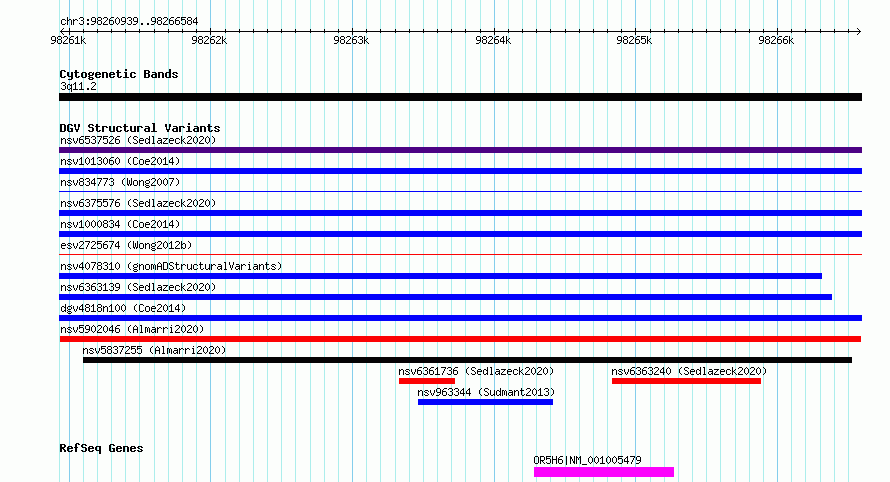
Task: Click the Cytogenetic Bands track title
Action: tap(119, 74)
